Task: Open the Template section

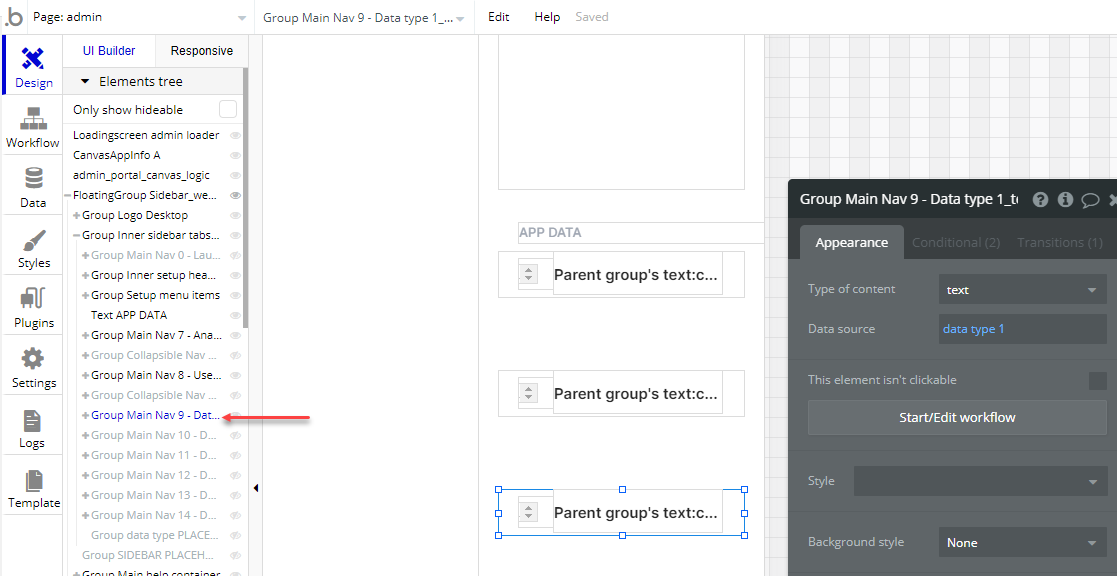Action: [x=33, y=488]
